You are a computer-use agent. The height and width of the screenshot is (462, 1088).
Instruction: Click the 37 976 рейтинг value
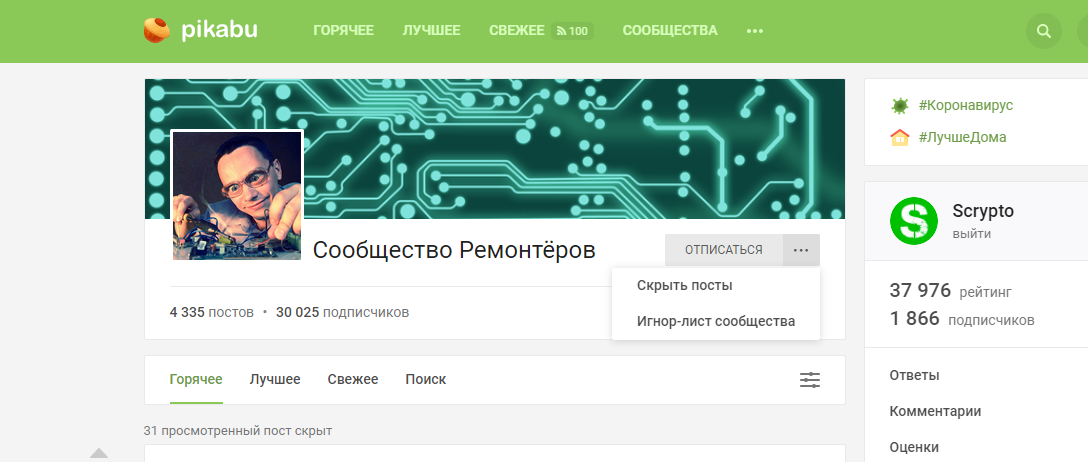tap(950, 291)
